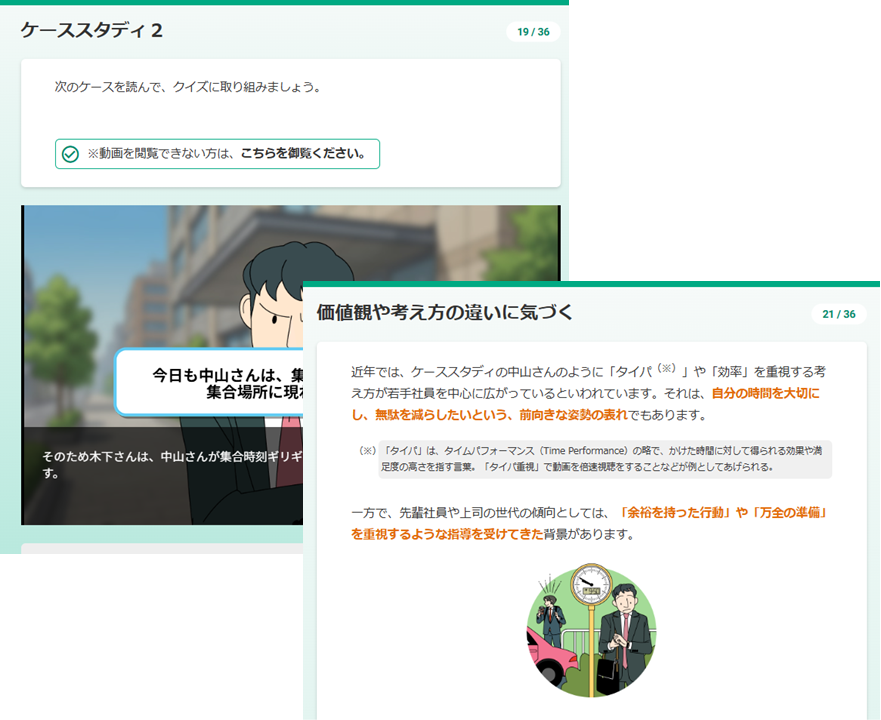
Task: Select the ケーススタディ２ slide heading
Action: (x=92, y=31)
